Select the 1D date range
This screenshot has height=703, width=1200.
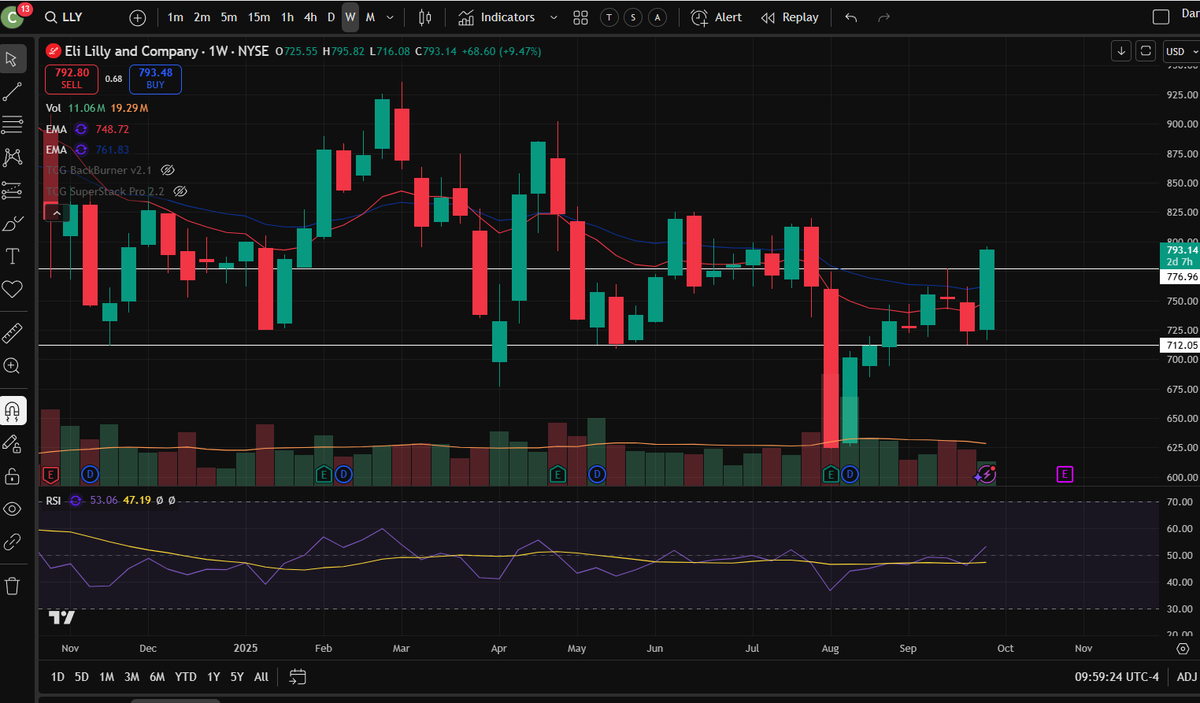pos(58,677)
